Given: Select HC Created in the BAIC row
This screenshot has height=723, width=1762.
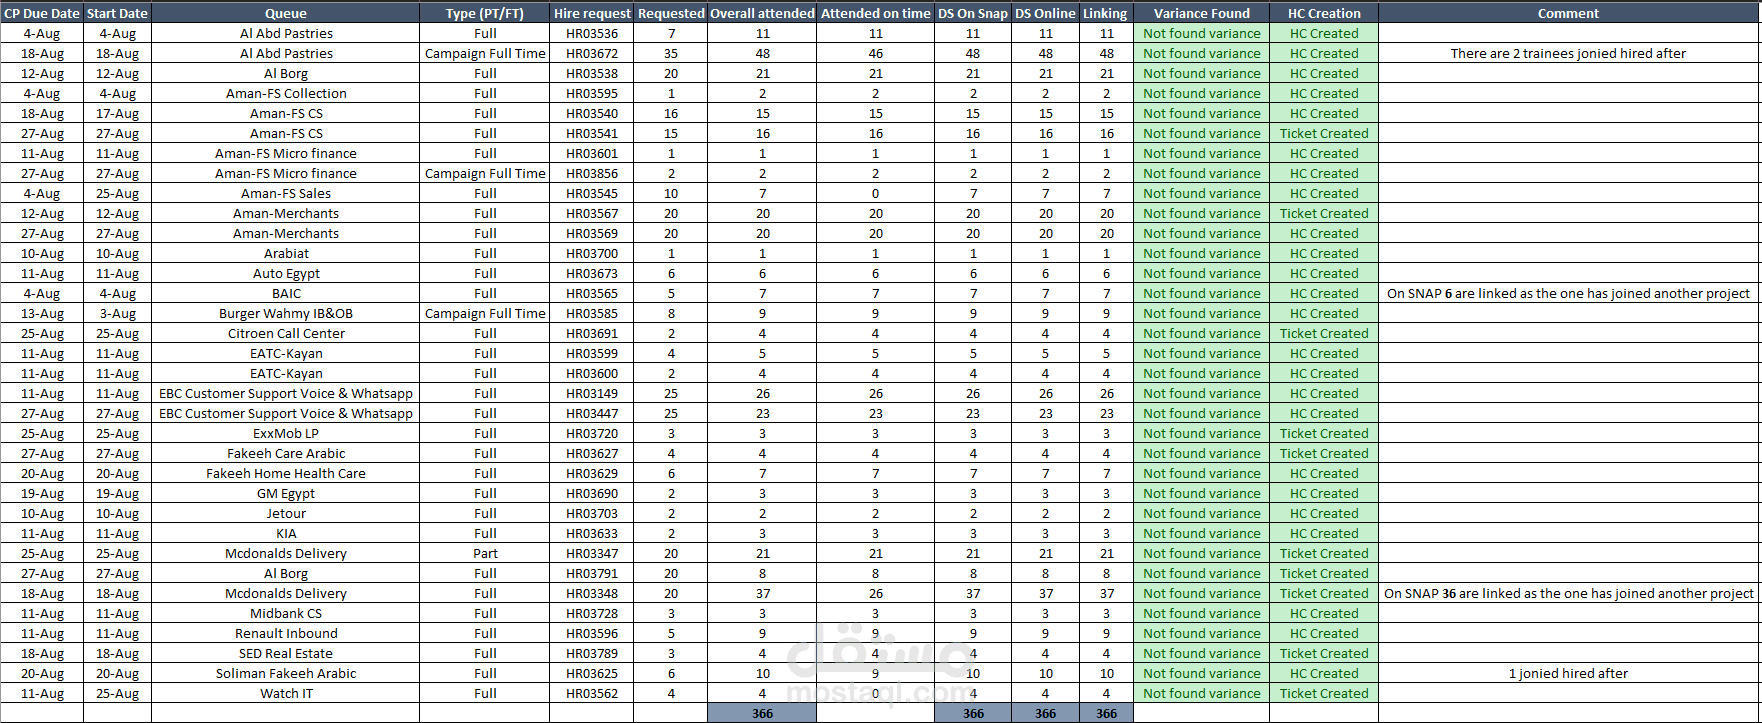Looking at the screenshot, I should coord(1324,293).
